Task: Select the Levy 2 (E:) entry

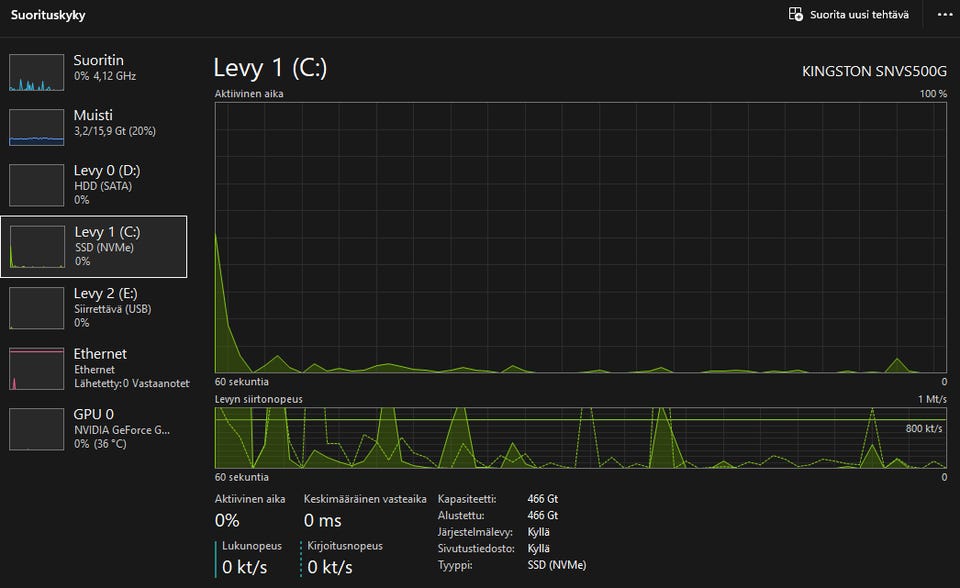Action: pyautogui.click(x=94, y=307)
